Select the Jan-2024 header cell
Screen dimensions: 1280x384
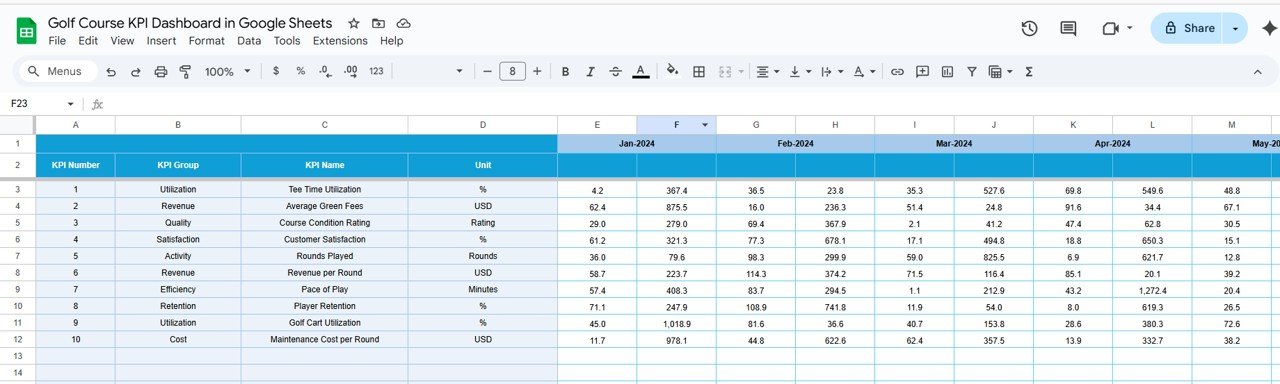pyautogui.click(x=637, y=144)
